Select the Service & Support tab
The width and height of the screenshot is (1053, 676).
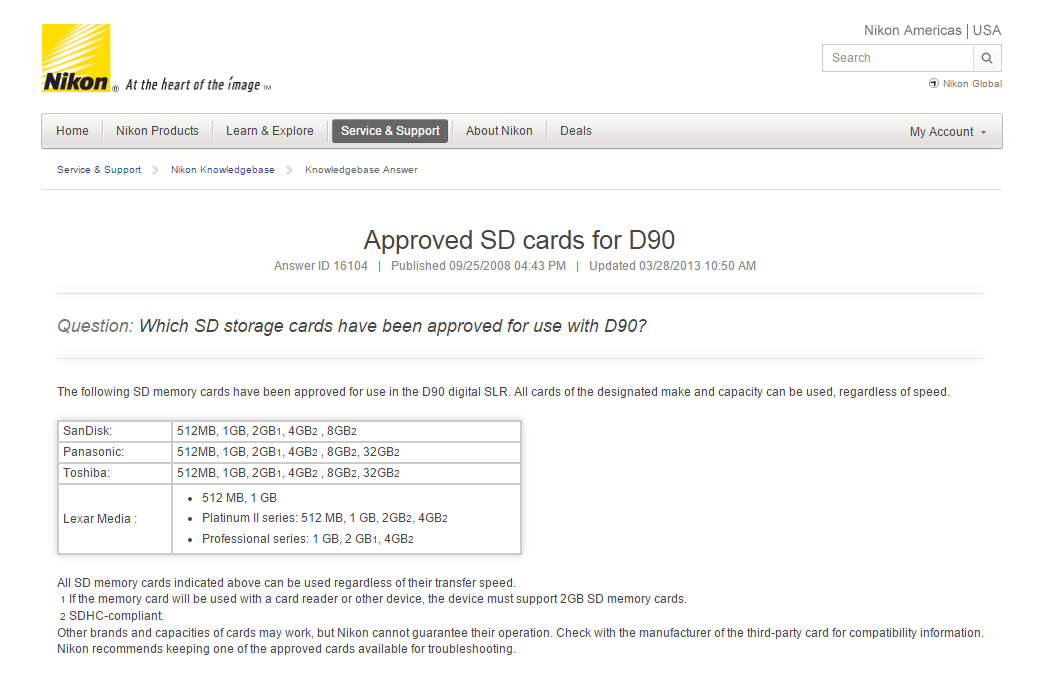pyautogui.click(x=390, y=131)
